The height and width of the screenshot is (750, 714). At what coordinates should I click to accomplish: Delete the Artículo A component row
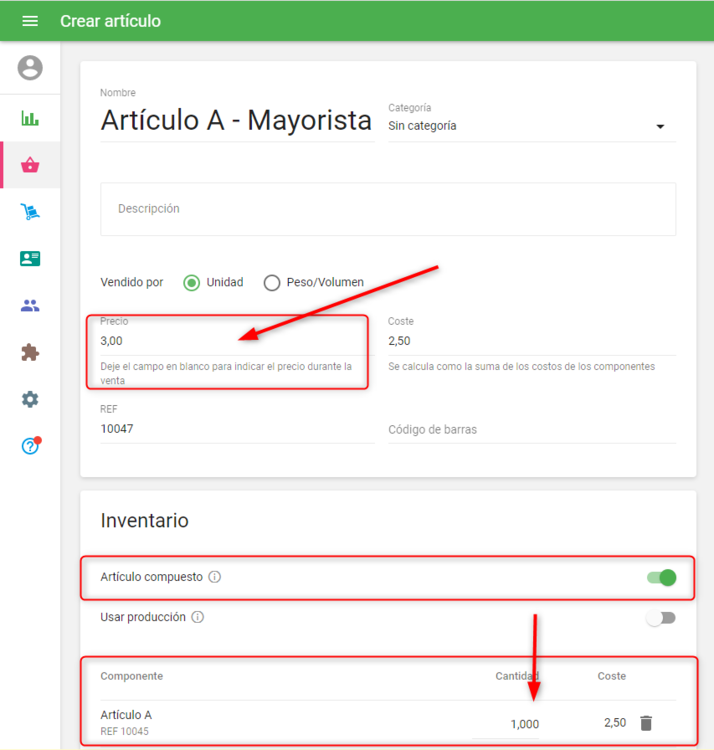(646, 723)
